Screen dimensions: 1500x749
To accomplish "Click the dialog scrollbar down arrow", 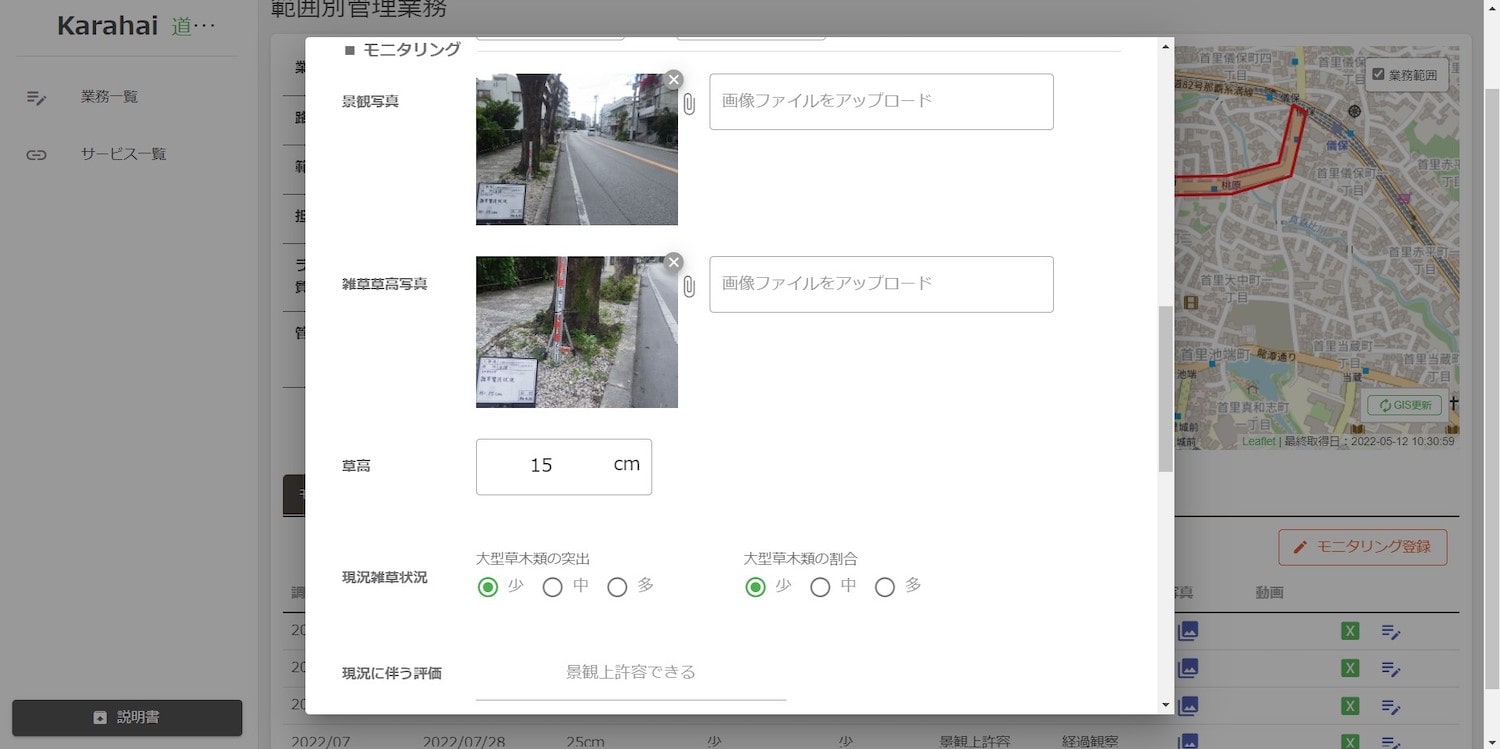I will [x=1165, y=705].
